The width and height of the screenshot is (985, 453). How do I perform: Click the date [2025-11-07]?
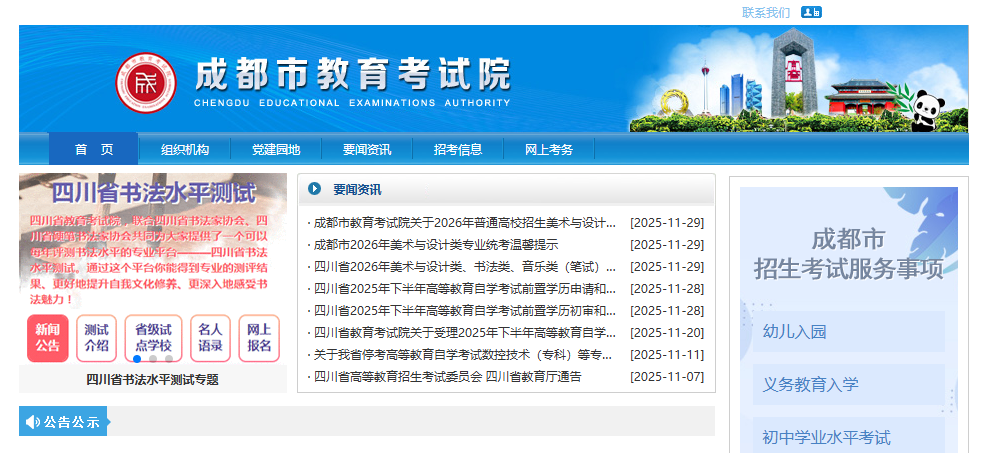pos(667,377)
